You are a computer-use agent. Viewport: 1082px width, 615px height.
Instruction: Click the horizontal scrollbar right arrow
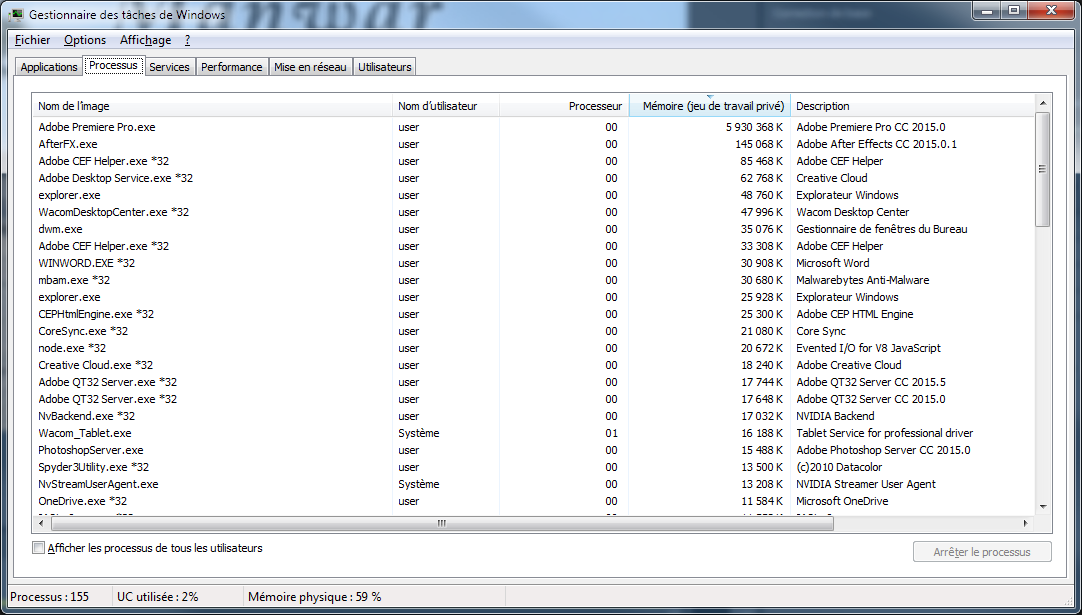1026,523
